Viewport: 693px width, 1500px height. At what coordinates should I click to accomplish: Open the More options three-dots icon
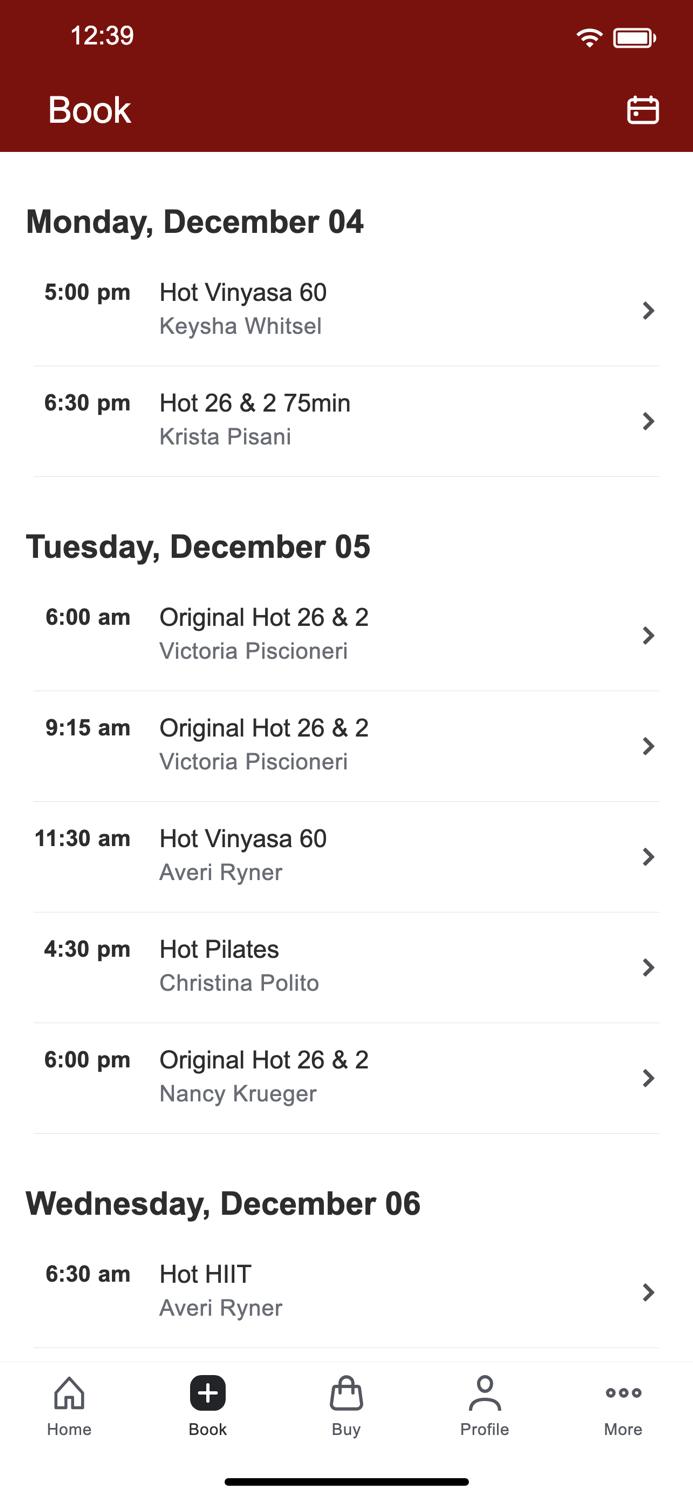(x=622, y=1392)
